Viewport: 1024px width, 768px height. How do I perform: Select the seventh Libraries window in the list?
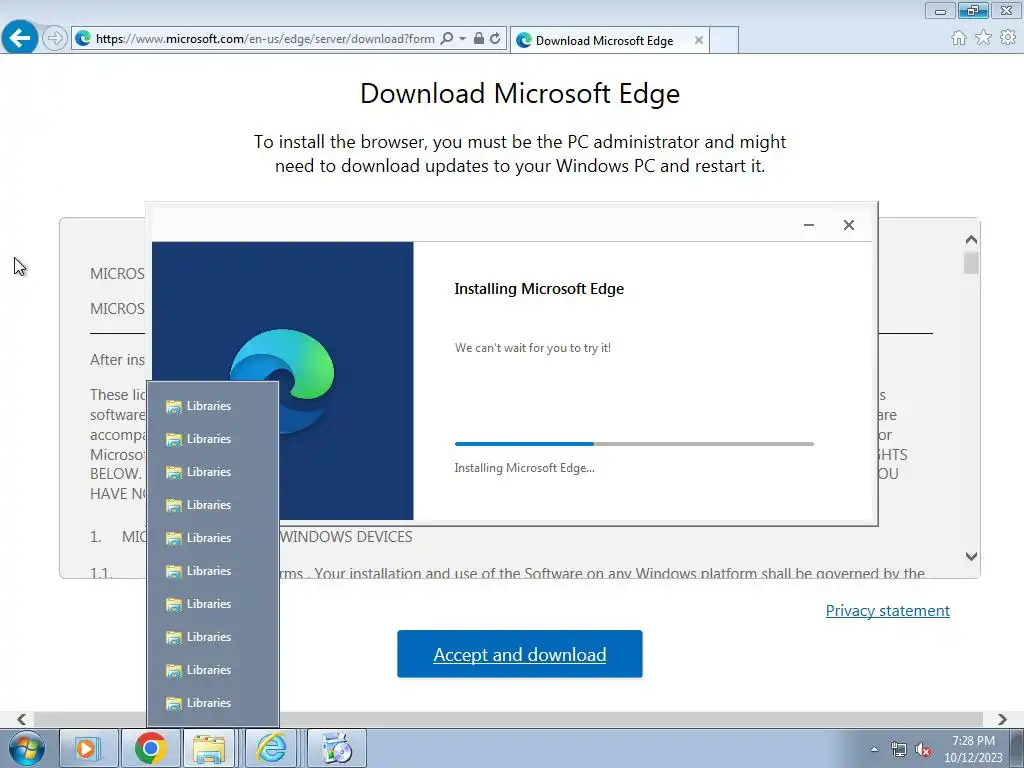click(x=213, y=604)
